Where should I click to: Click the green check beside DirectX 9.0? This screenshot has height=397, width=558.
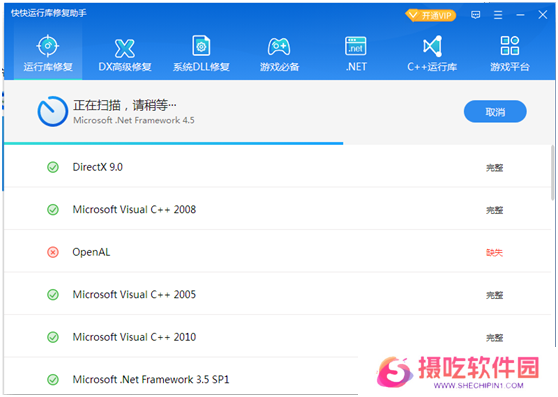[53, 167]
